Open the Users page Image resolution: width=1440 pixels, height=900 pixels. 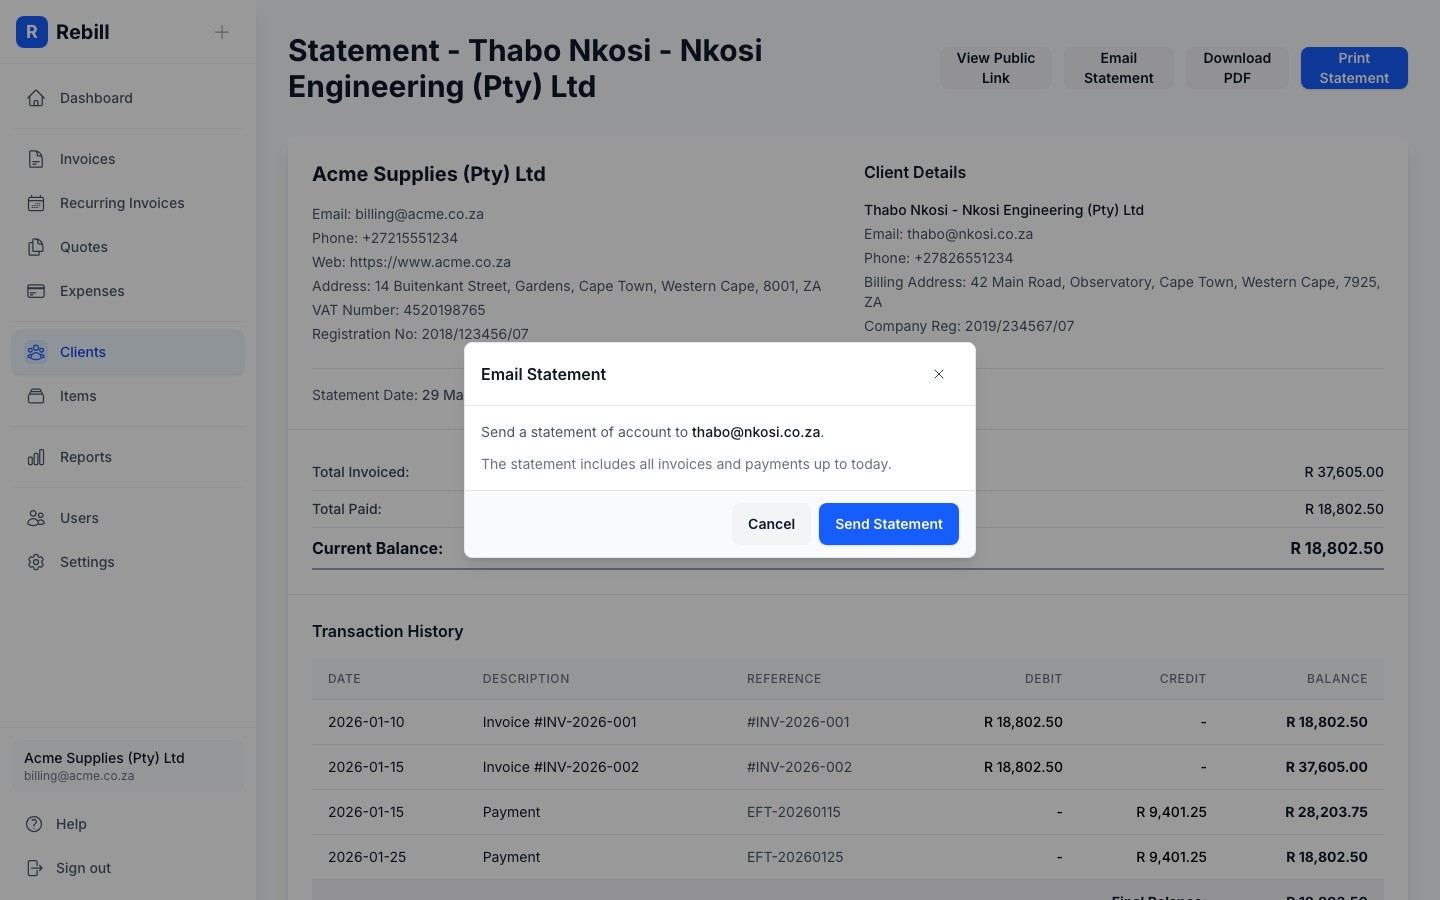coord(79,518)
